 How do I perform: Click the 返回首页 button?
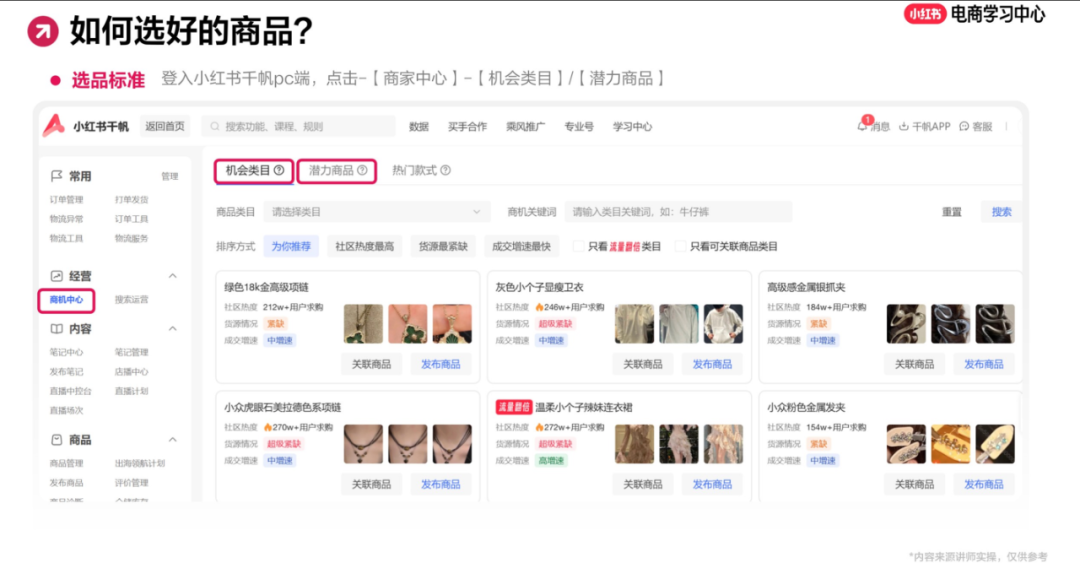point(165,126)
